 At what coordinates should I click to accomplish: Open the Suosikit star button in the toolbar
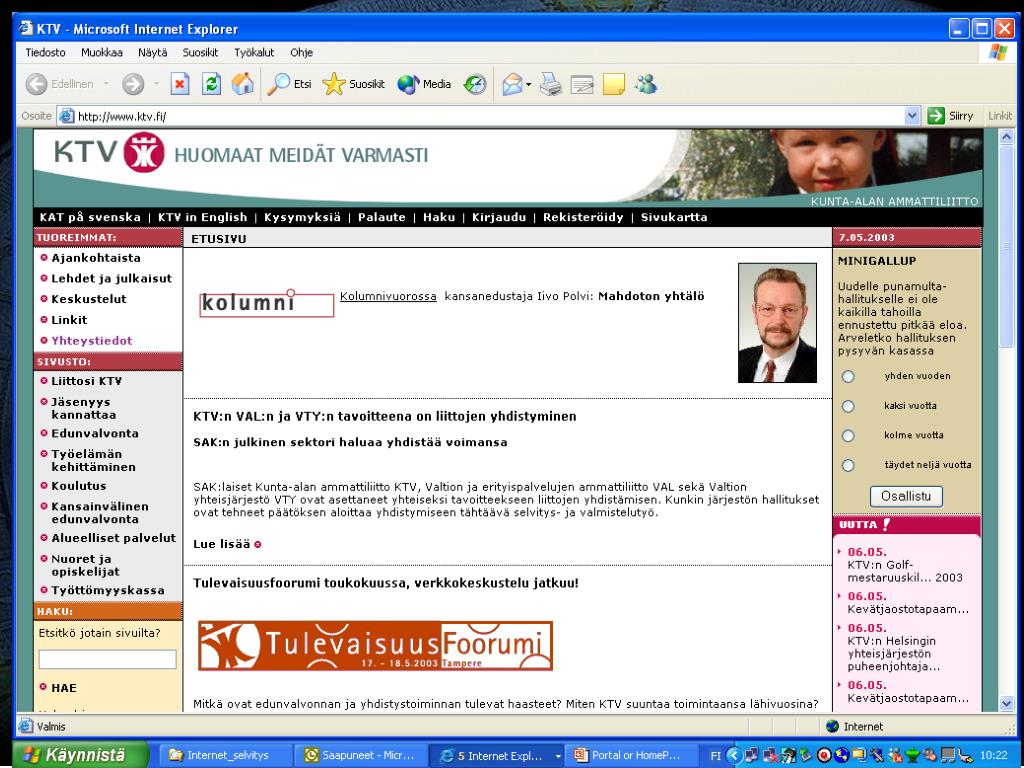pyautogui.click(x=353, y=84)
